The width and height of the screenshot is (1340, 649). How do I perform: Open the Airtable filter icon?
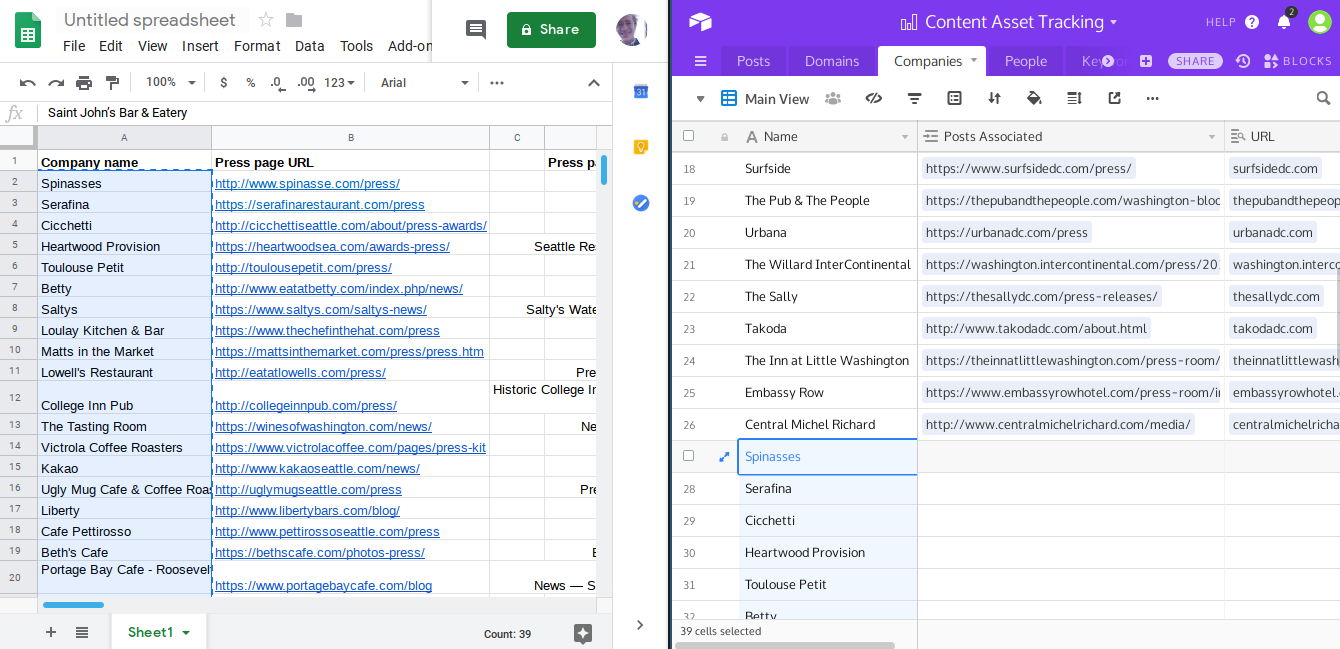[x=914, y=98]
